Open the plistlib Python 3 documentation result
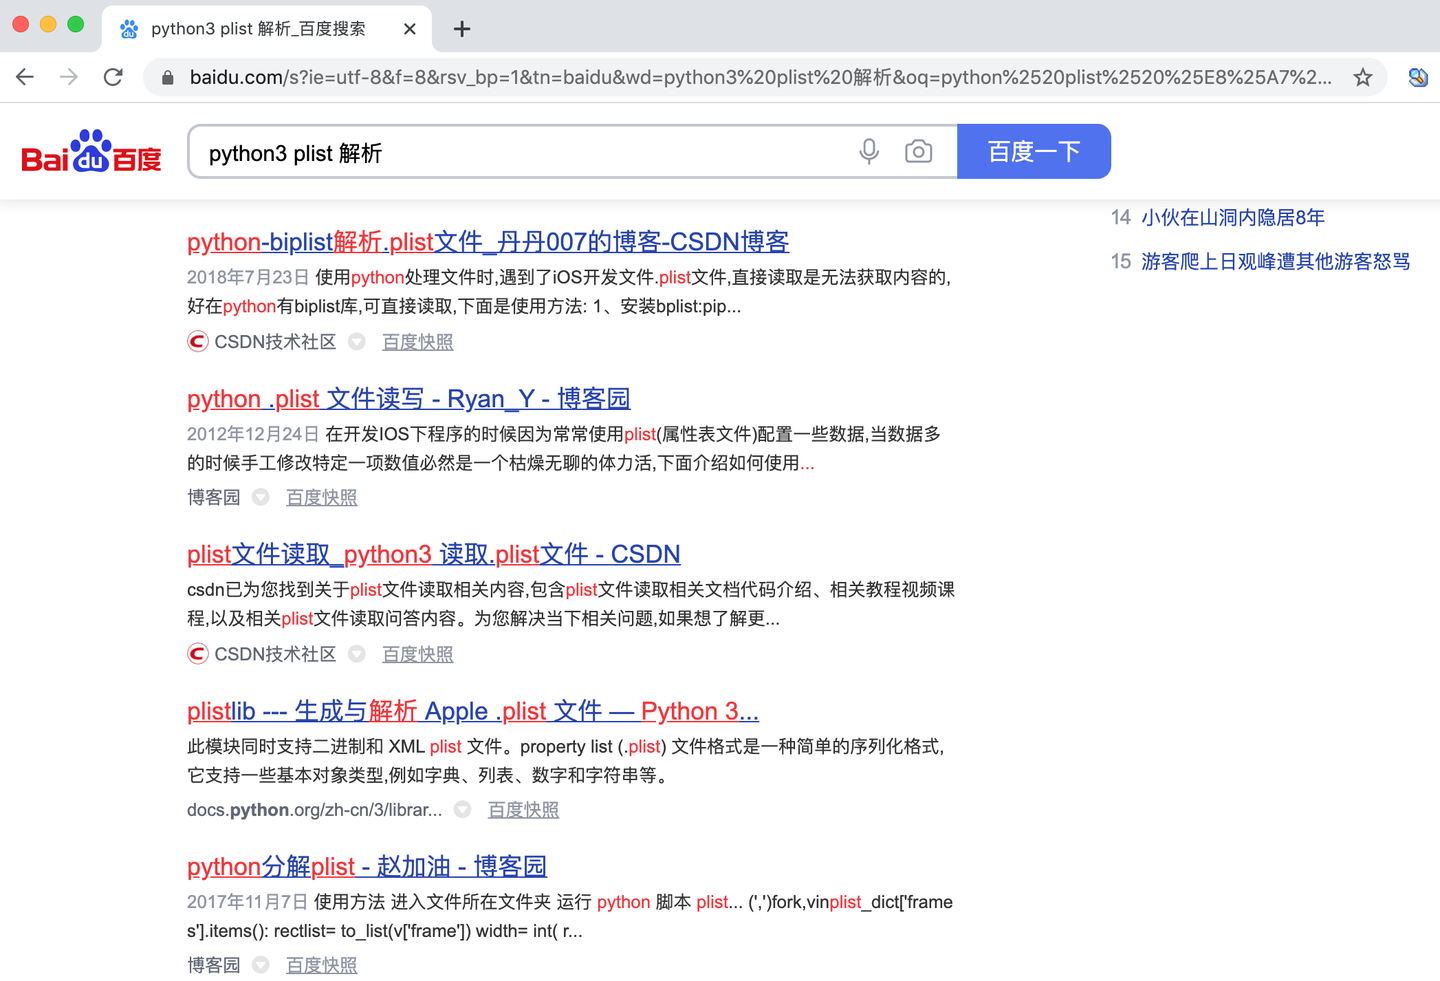Viewport: 1440px width, 981px height. [x=472, y=711]
